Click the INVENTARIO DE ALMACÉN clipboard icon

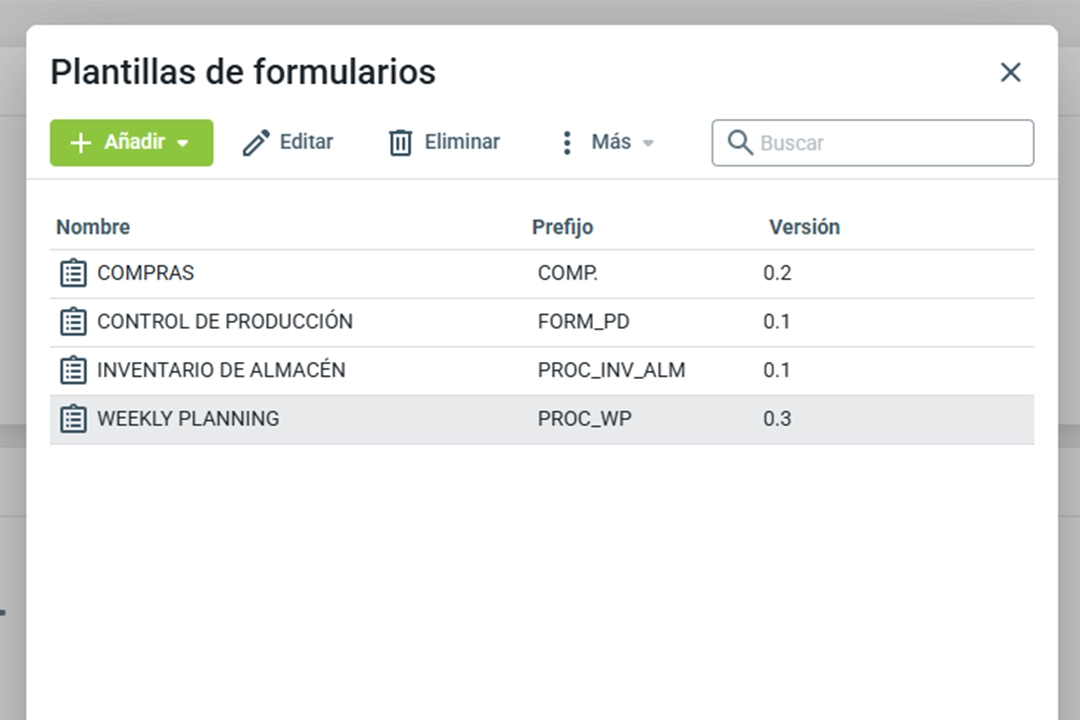coord(73,370)
